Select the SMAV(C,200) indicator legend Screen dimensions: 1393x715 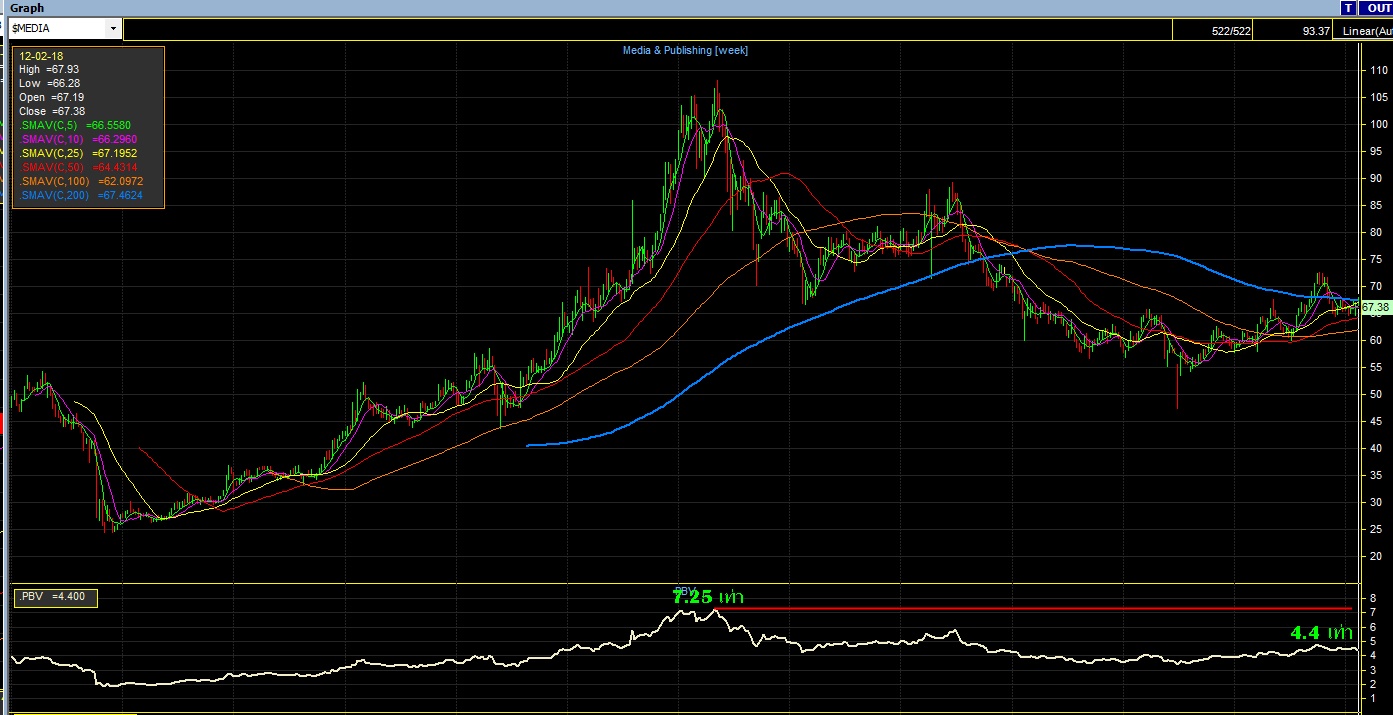coord(80,196)
